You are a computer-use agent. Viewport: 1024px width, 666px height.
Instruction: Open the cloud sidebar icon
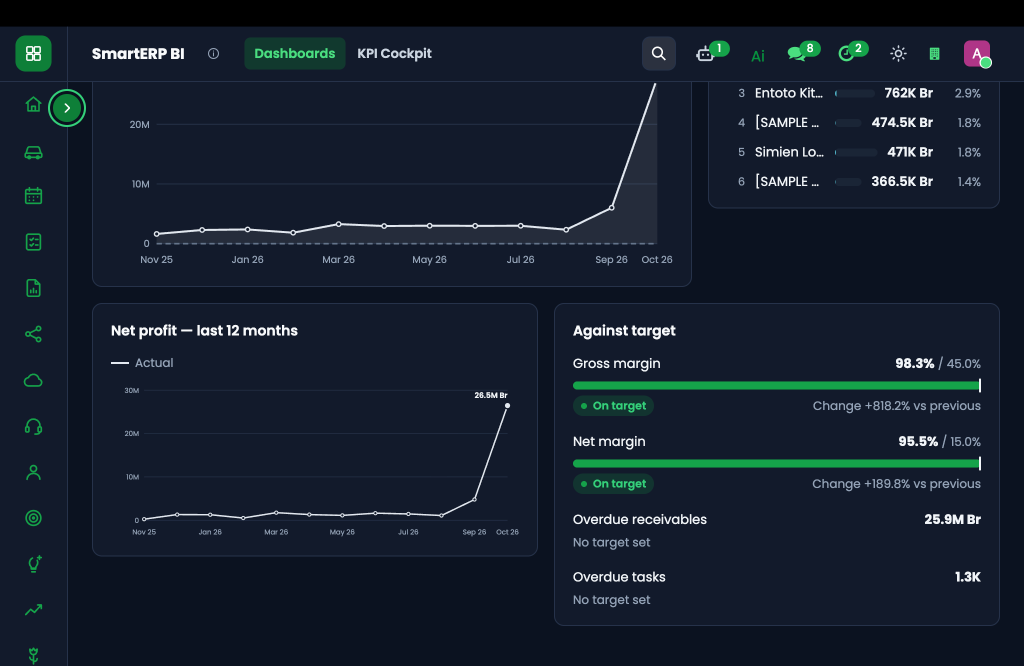(x=33, y=381)
